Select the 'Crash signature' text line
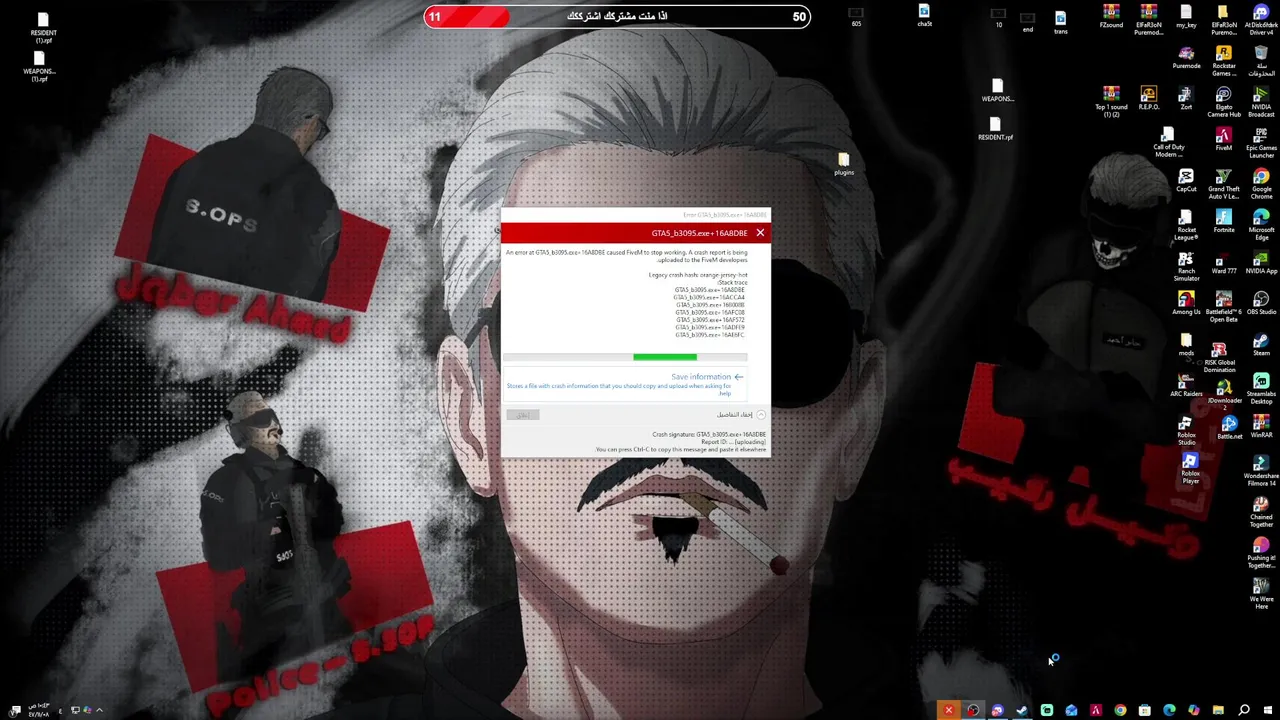Viewport: 1280px width, 720px height. (x=709, y=434)
